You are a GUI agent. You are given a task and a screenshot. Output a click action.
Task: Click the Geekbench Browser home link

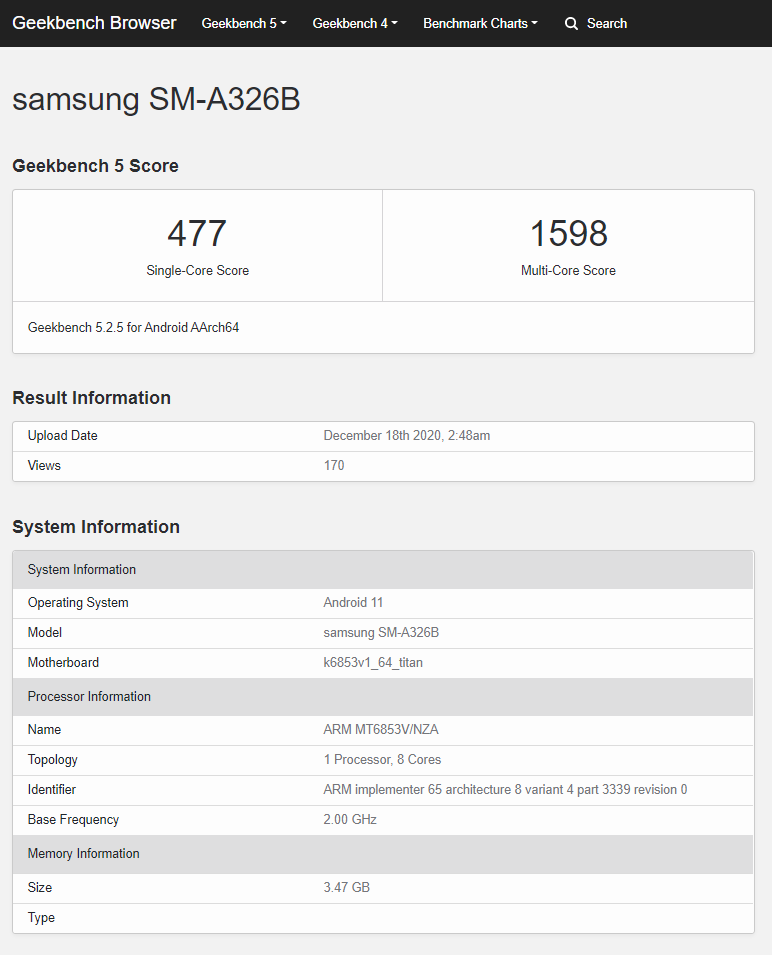tap(94, 23)
